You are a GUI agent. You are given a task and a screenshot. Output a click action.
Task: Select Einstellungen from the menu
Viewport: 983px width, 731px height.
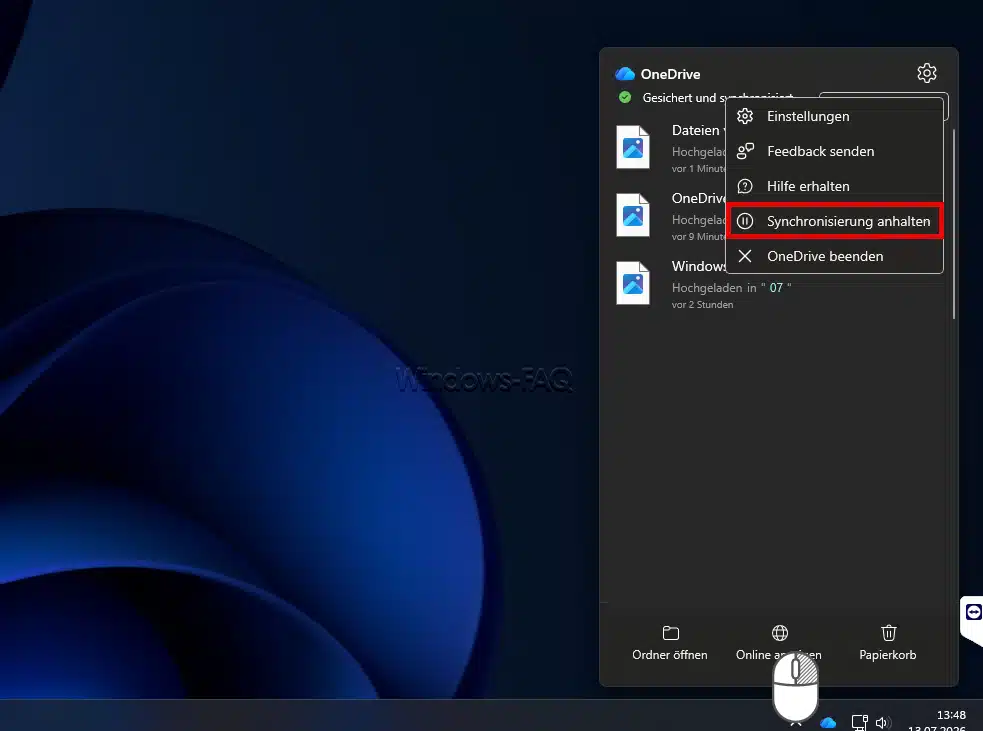coord(834,116)
